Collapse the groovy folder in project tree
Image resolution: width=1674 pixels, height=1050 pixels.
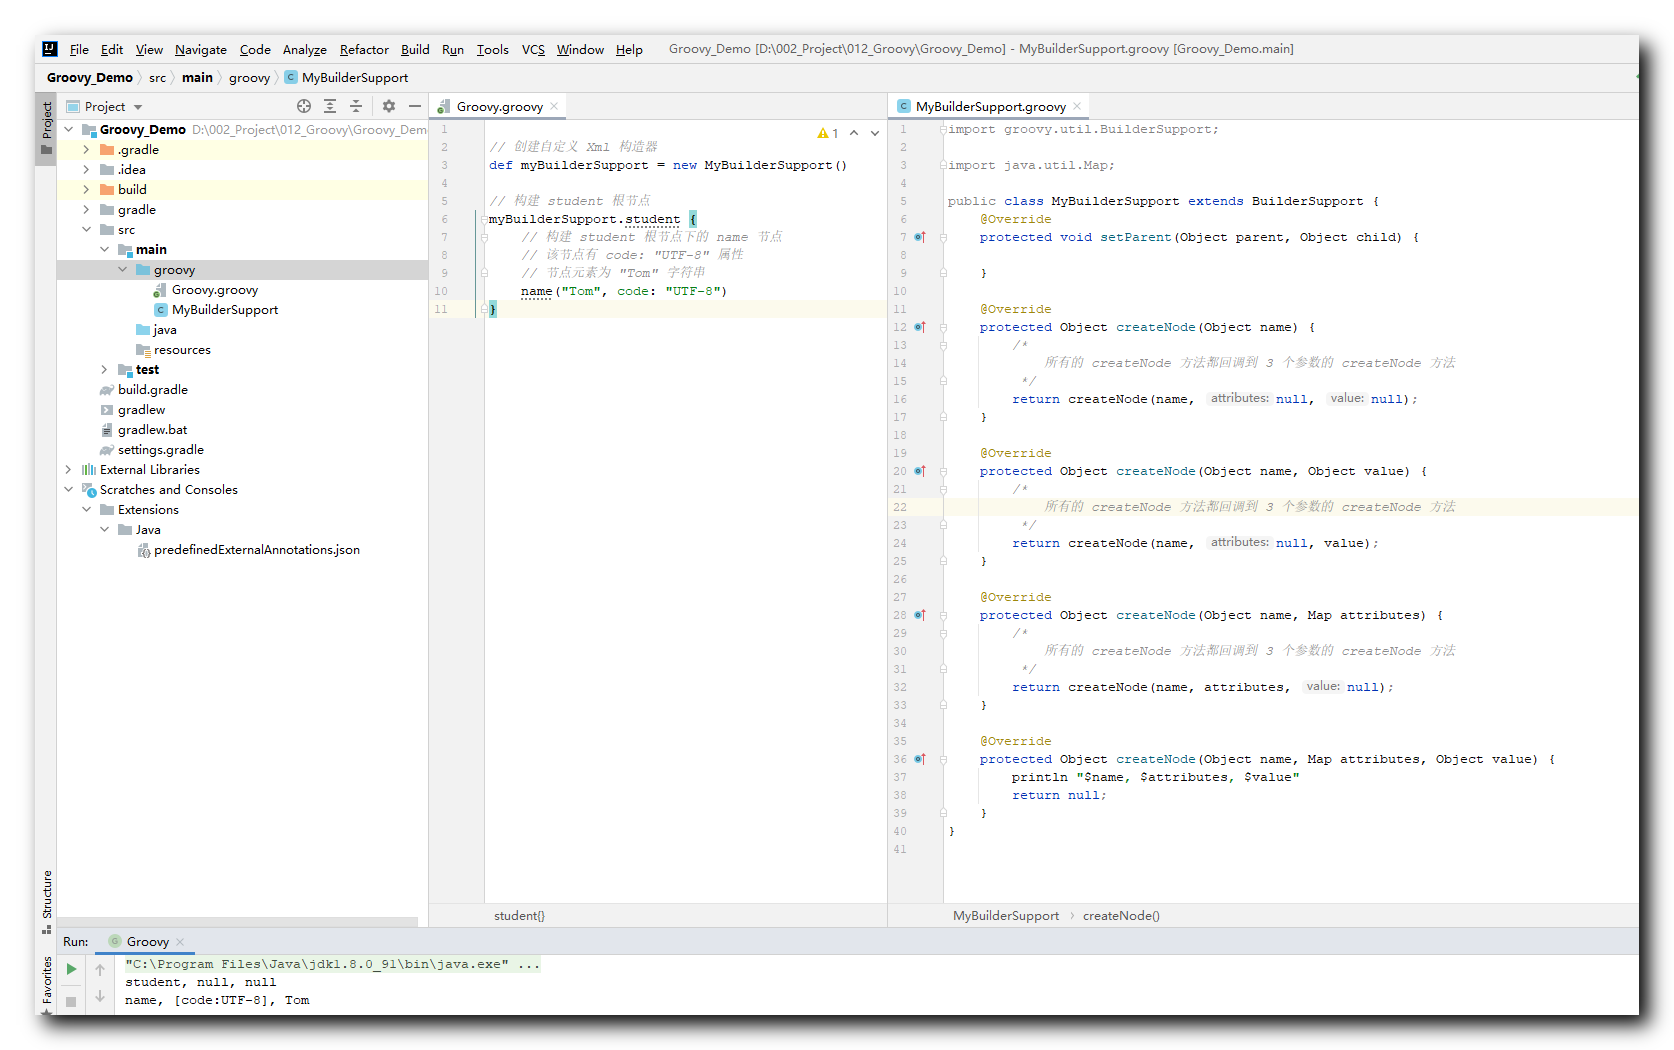(122, 269)
